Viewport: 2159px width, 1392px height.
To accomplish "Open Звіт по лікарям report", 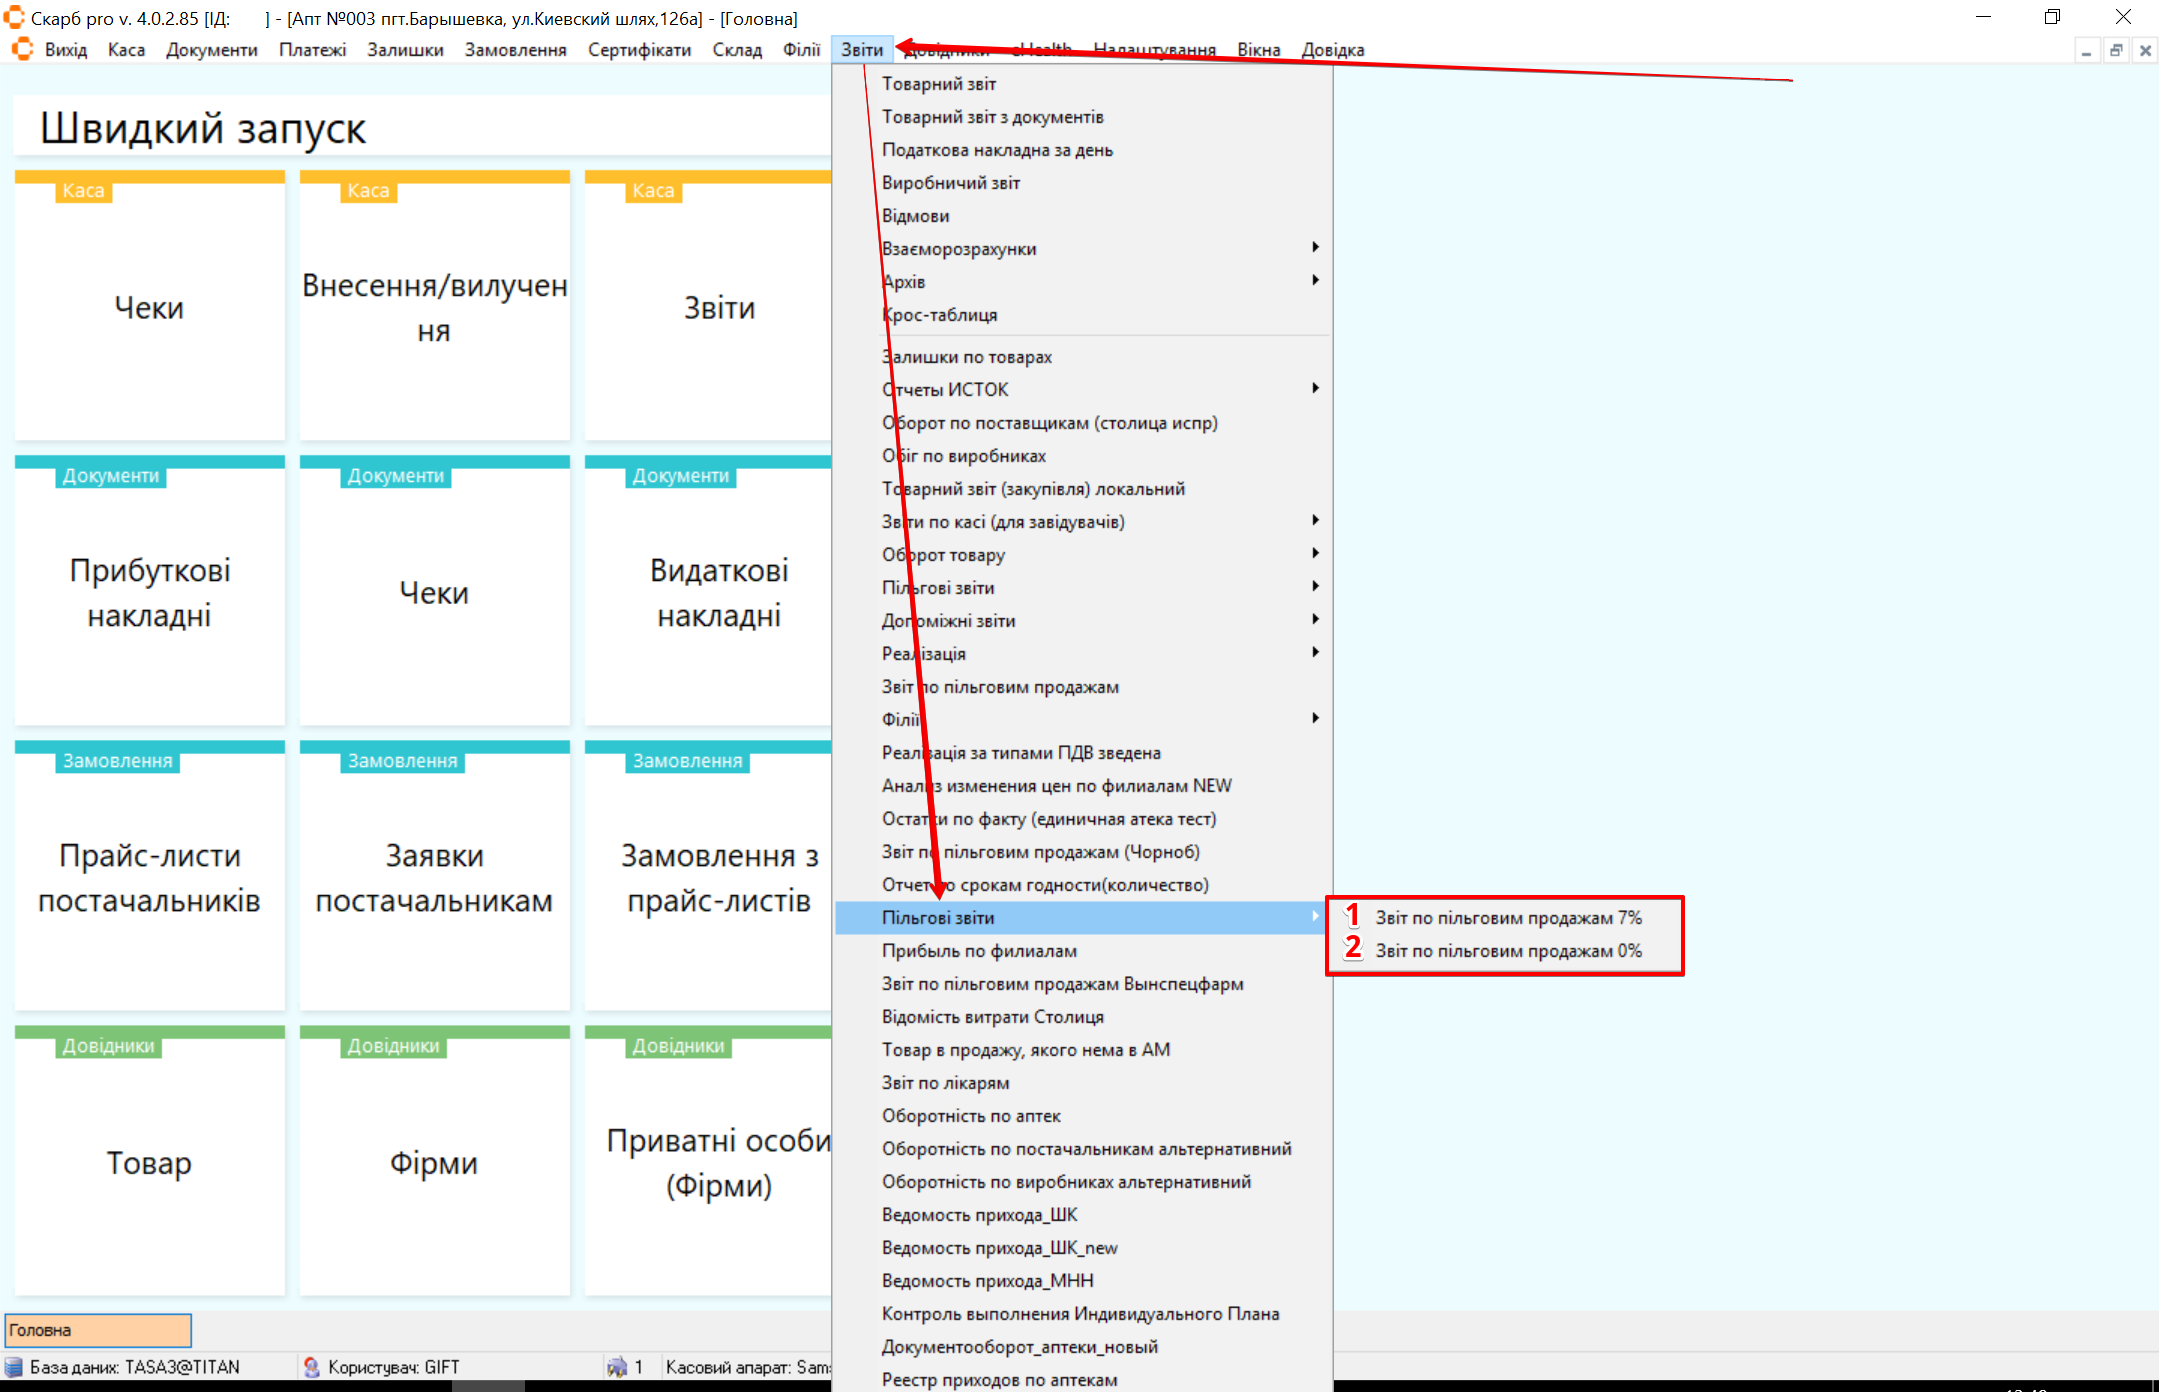I will 945,1083.
